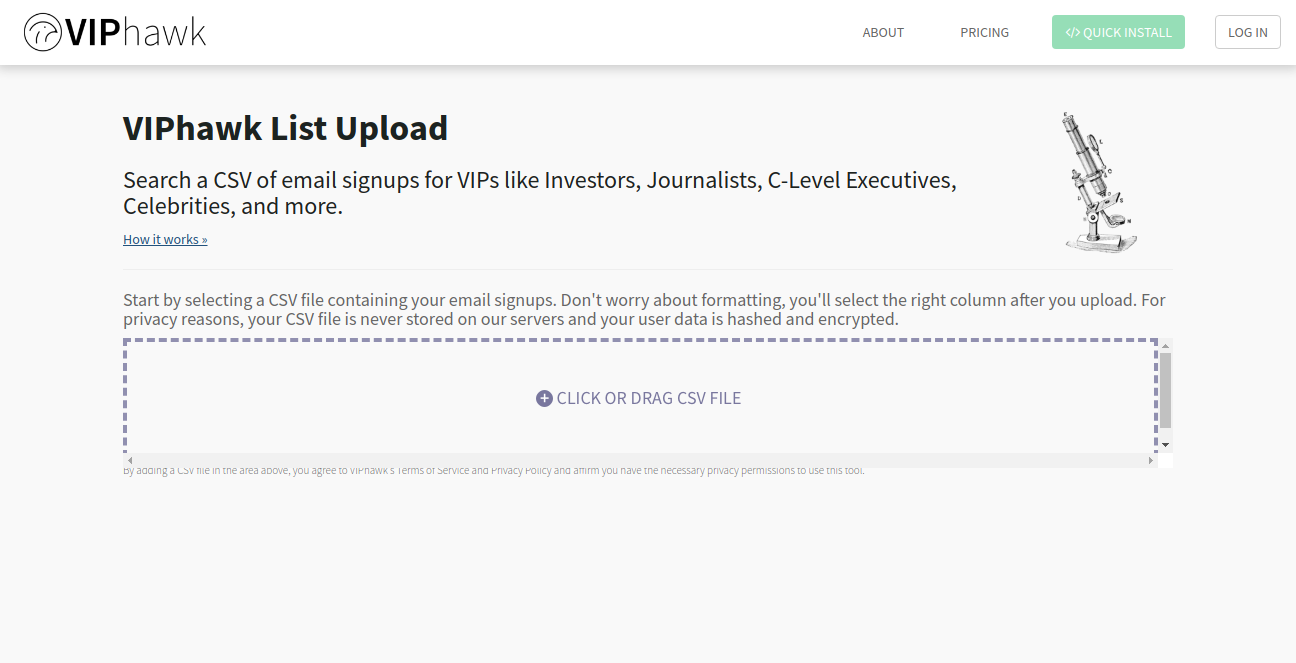Click the plus icon beside 'Click or drag CSV file'
1296x663 pixels.
click(544, 398)
